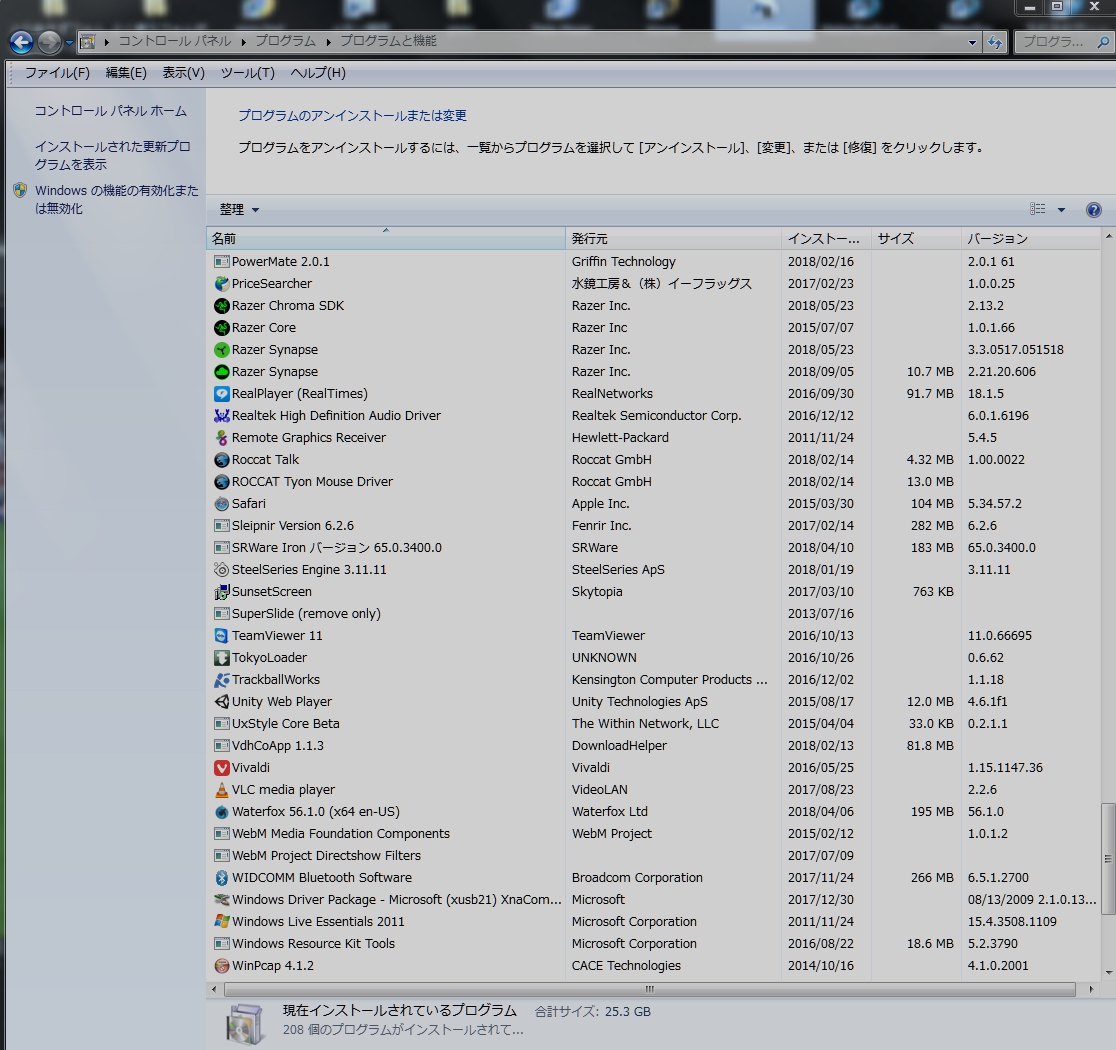Click the vertical scrollbar thumb

pos(1107,858)
